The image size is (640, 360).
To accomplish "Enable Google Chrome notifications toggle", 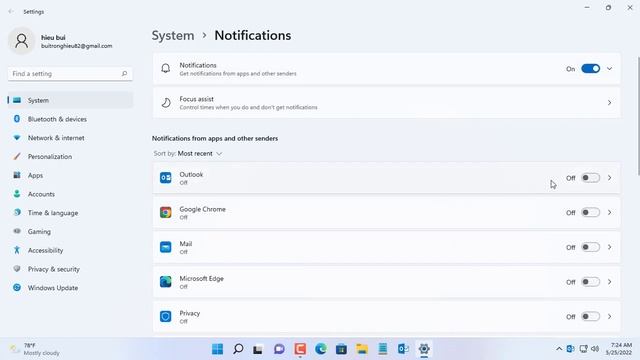I will [590, 213].
